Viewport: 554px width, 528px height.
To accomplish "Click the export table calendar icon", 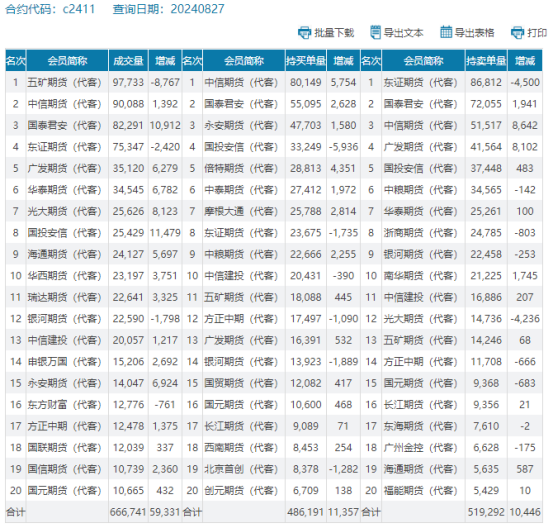I will tap(446, 32).
